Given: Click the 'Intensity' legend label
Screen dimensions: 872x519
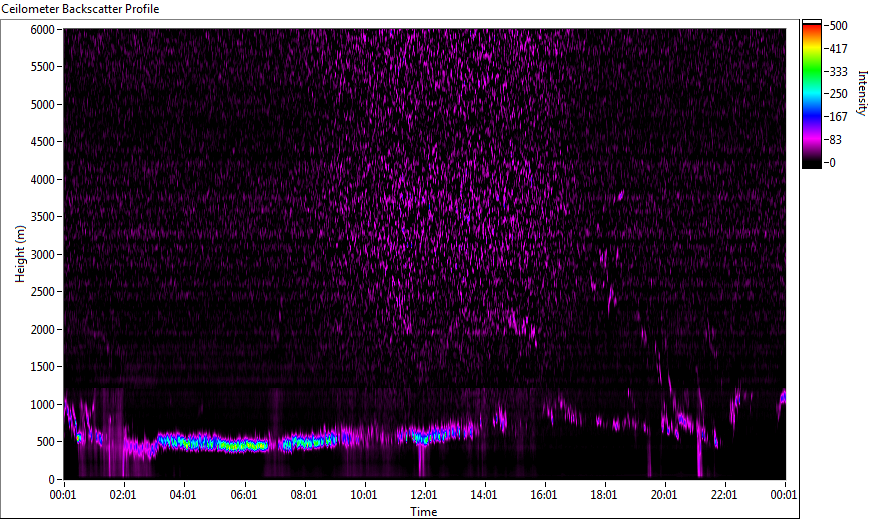Looking at the screenshot, I should click(863, 93).
